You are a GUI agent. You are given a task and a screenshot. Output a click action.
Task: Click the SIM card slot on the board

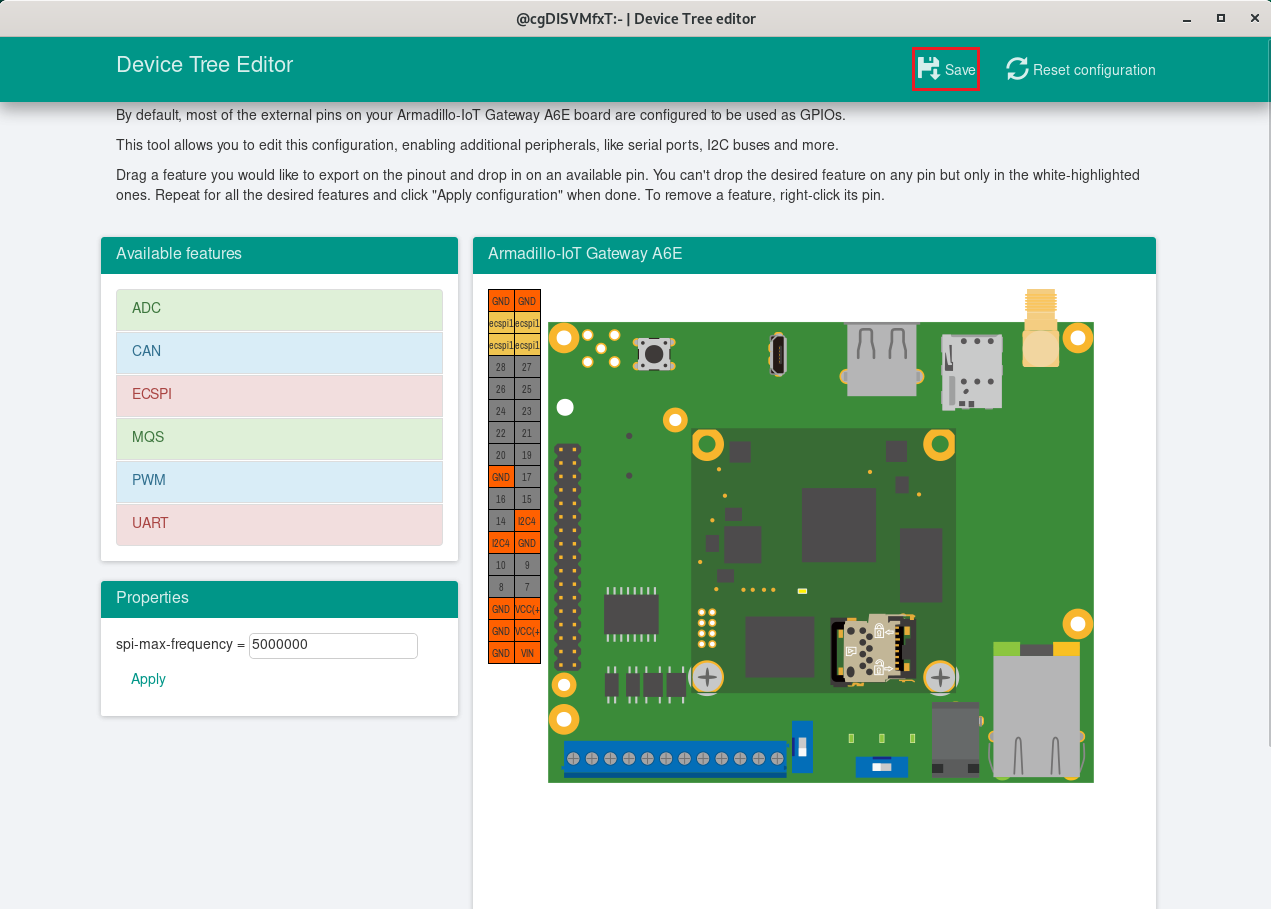coord(971,371)
